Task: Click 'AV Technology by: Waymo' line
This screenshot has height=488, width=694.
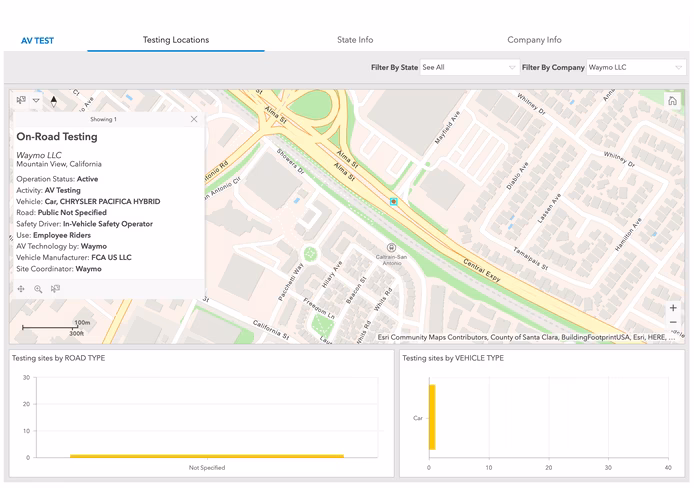Action: (x=62, y=246)
